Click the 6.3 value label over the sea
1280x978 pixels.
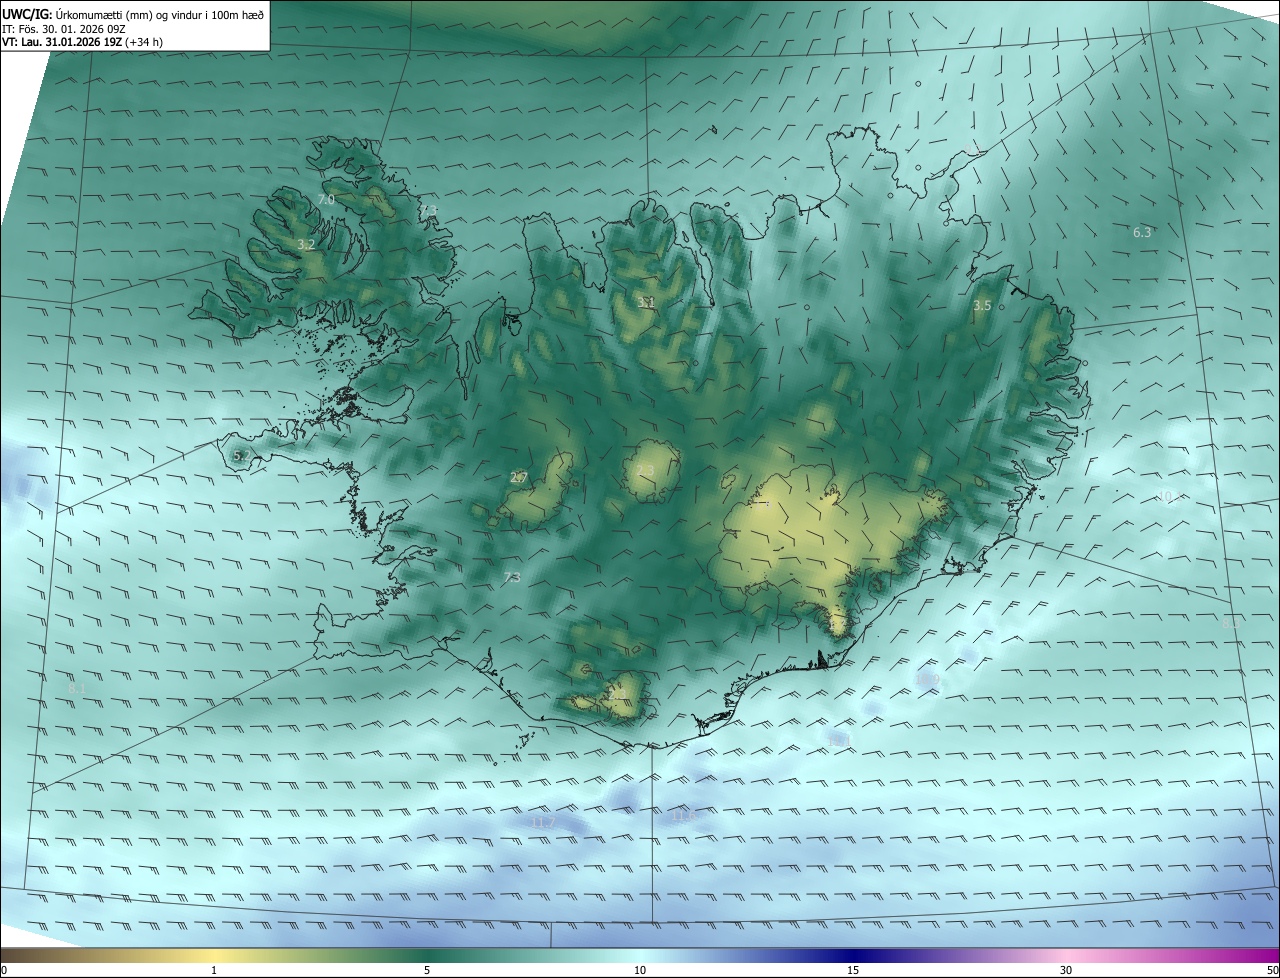1142,232
